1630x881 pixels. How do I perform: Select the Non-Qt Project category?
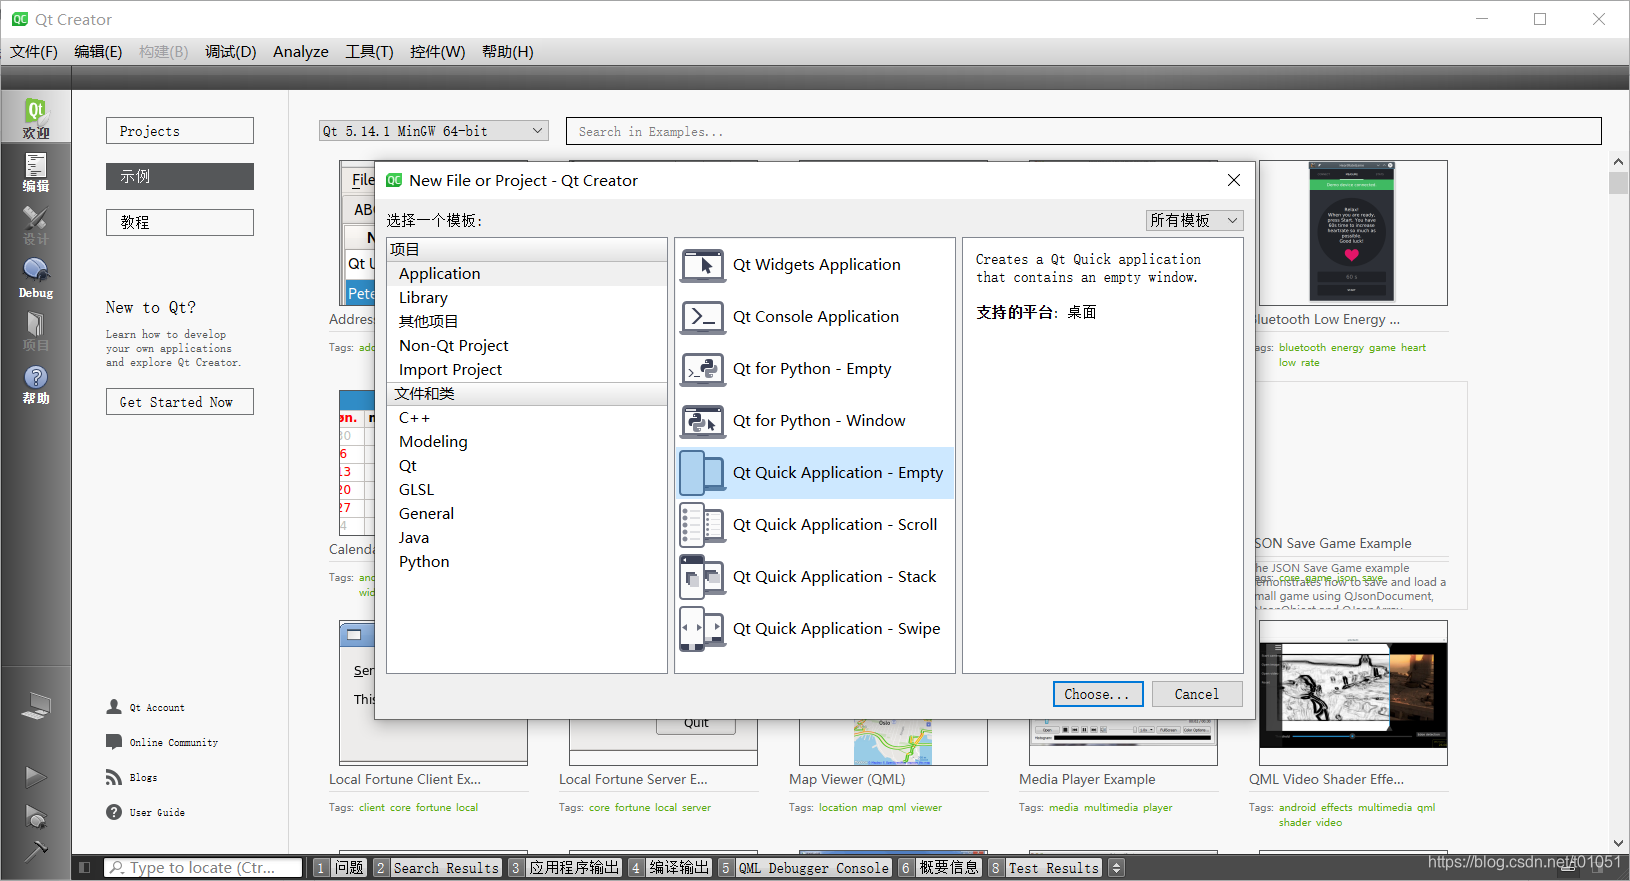click(527, 346)
